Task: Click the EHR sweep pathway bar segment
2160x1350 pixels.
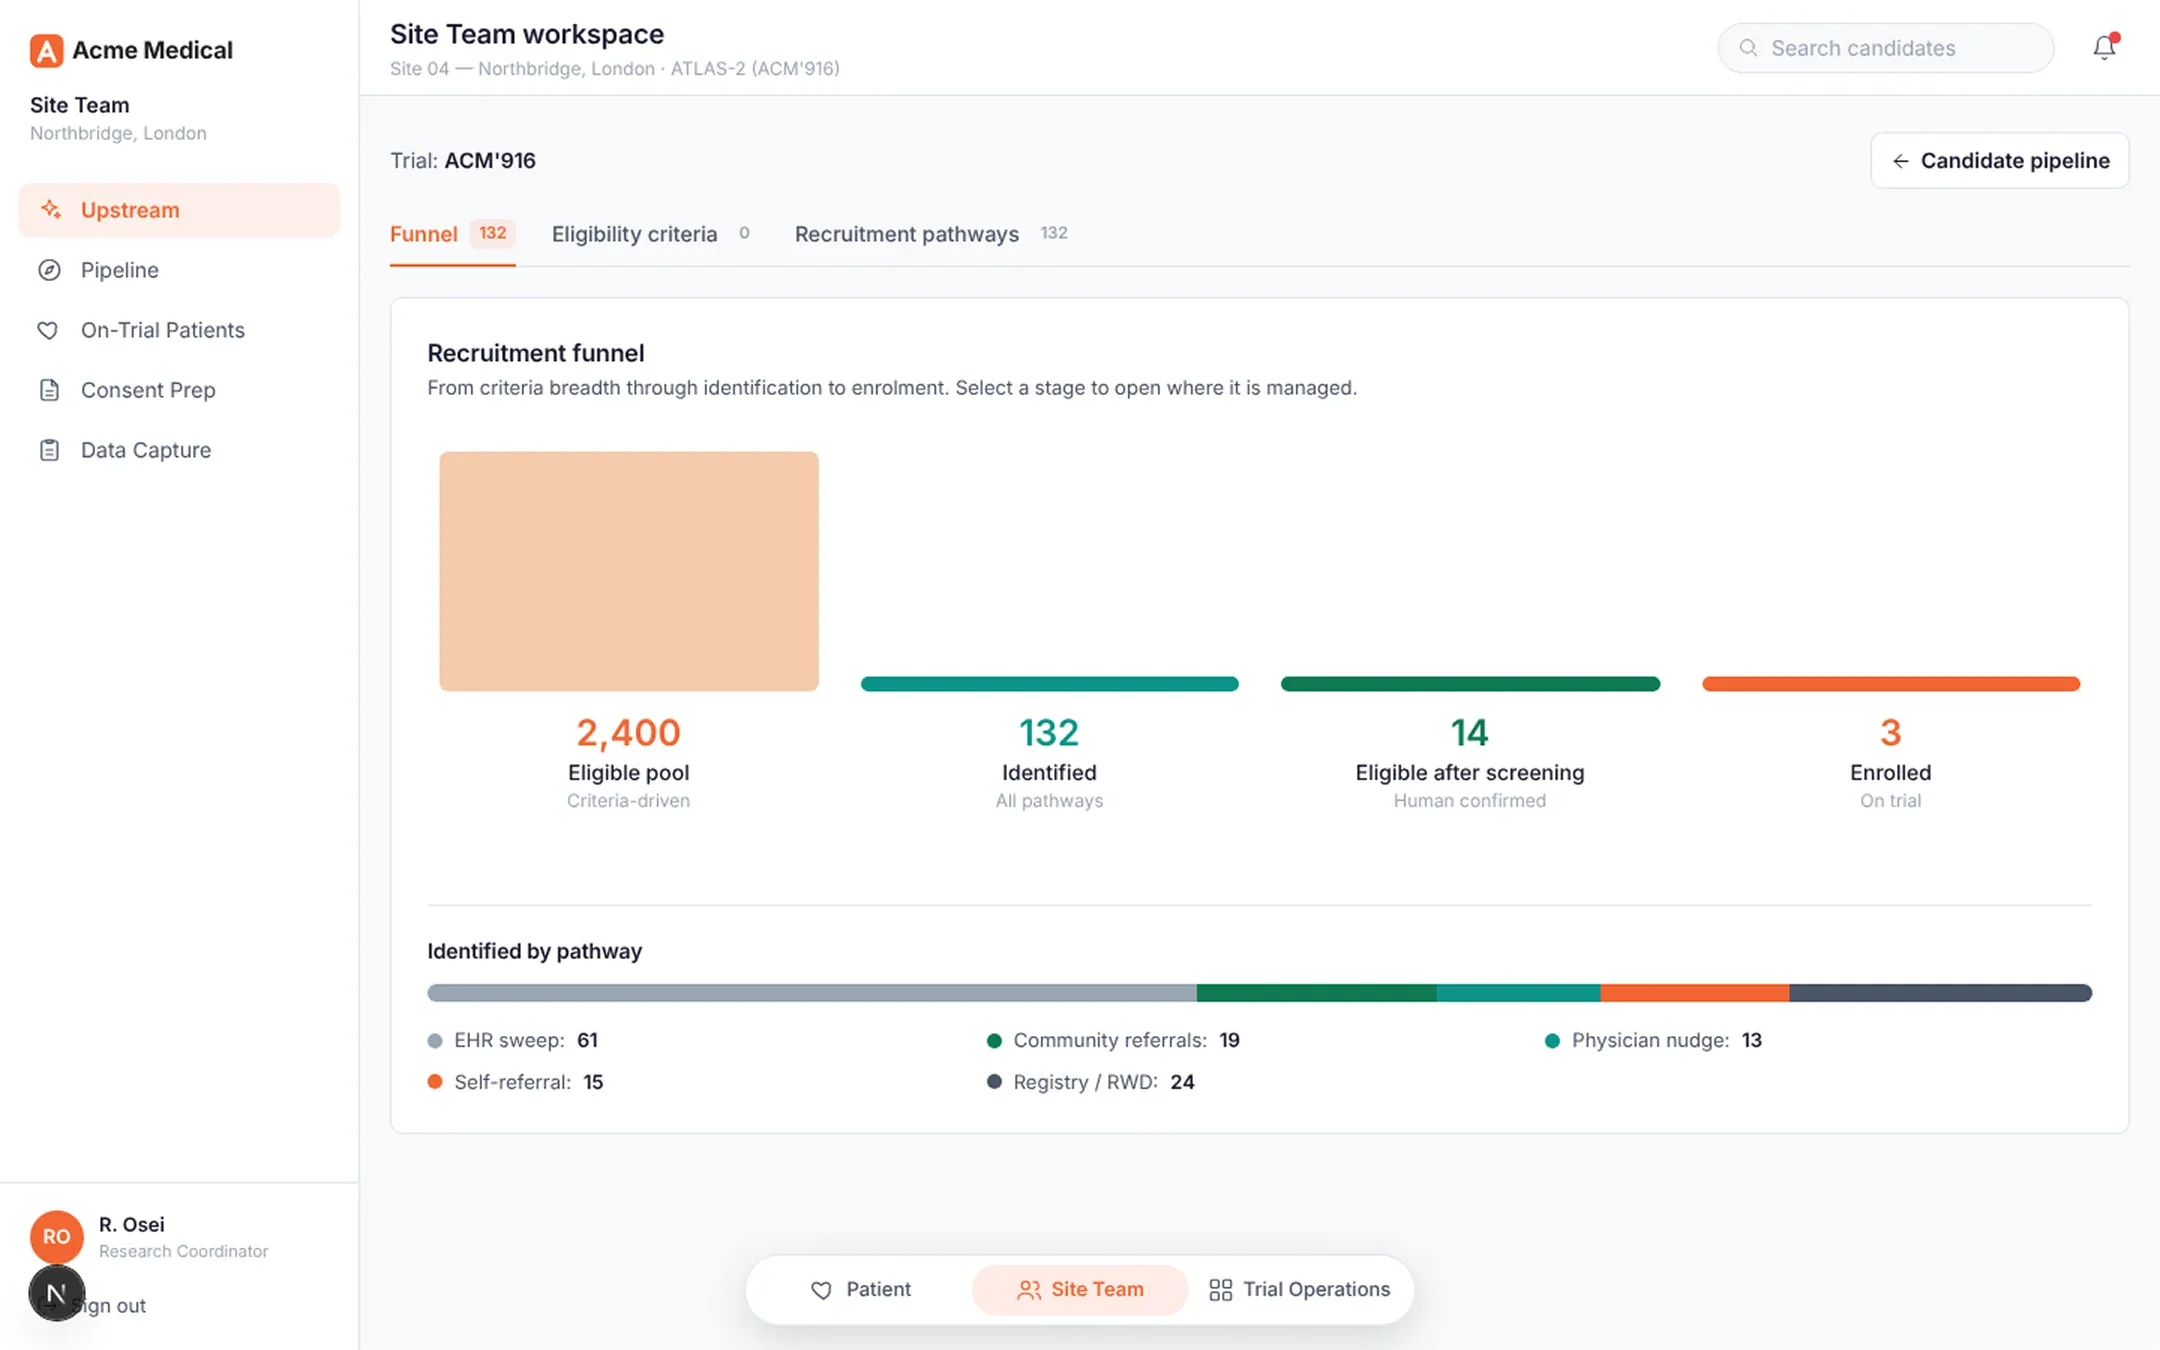Action: coord(811,993)
